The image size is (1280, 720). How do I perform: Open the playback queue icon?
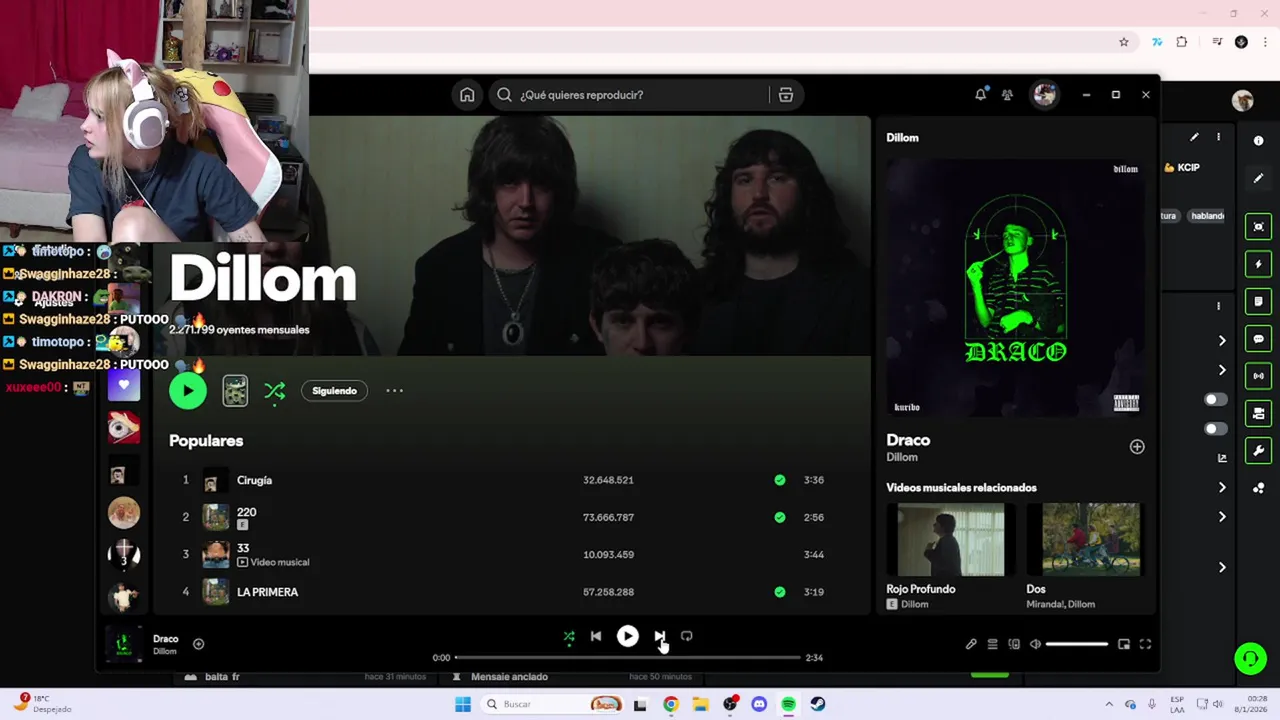pos(993,644)
